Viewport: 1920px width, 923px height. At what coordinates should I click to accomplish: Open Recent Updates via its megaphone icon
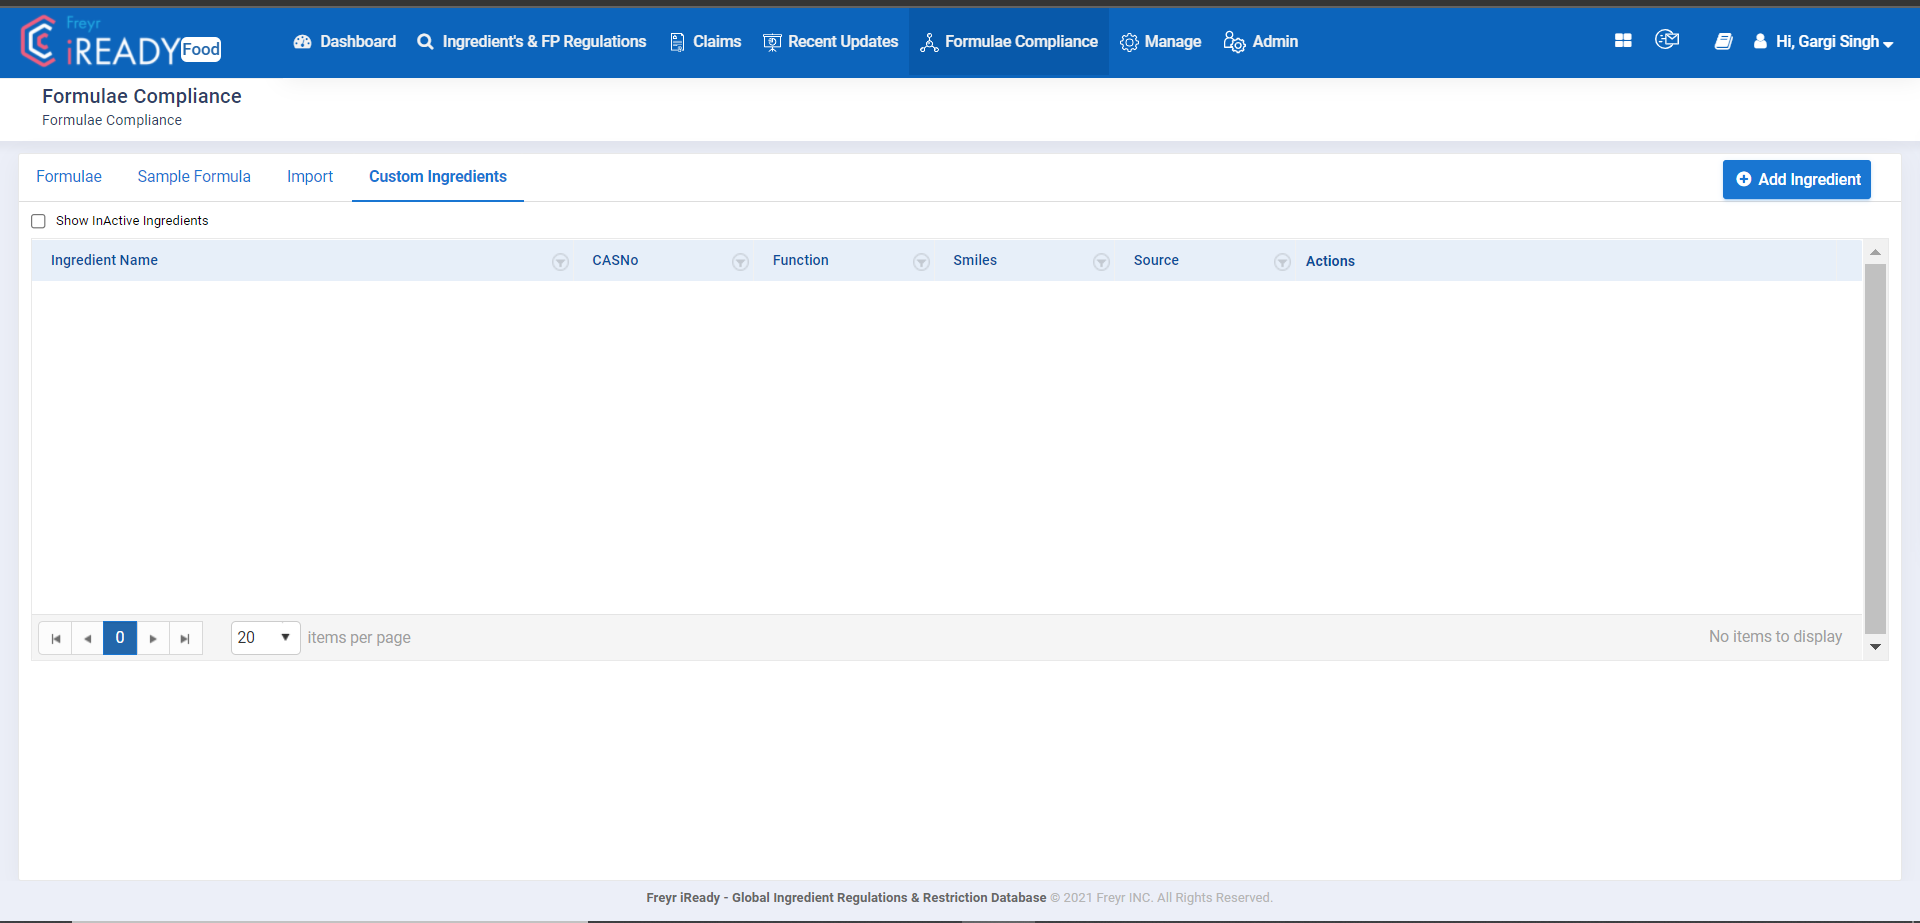click(770, 41)
